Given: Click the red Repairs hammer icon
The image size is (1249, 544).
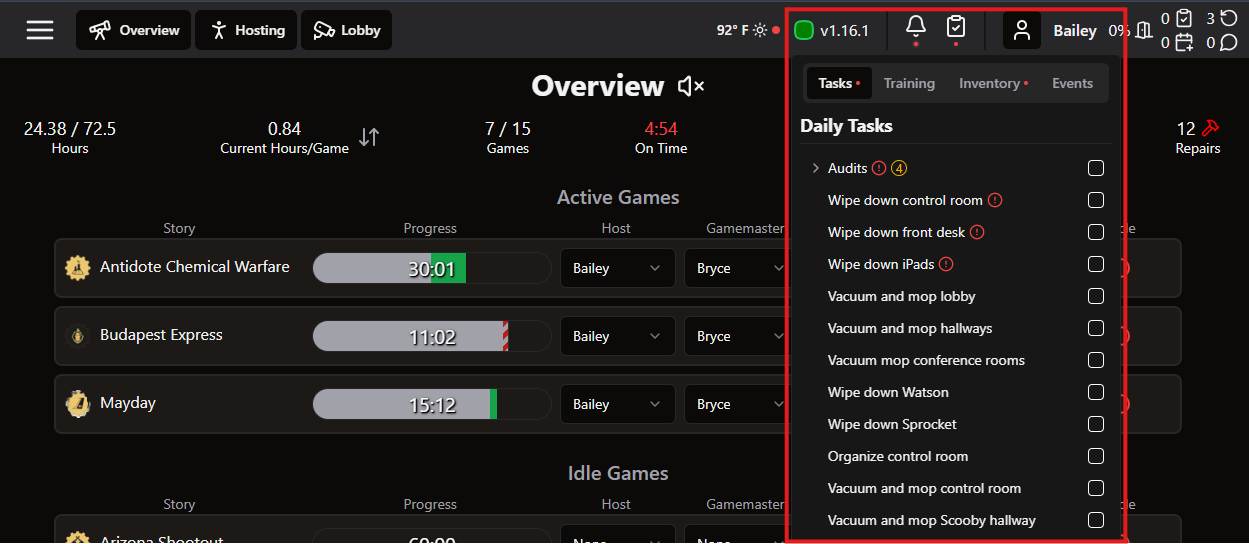Looking at the screenshot, I should (1210, 129).
